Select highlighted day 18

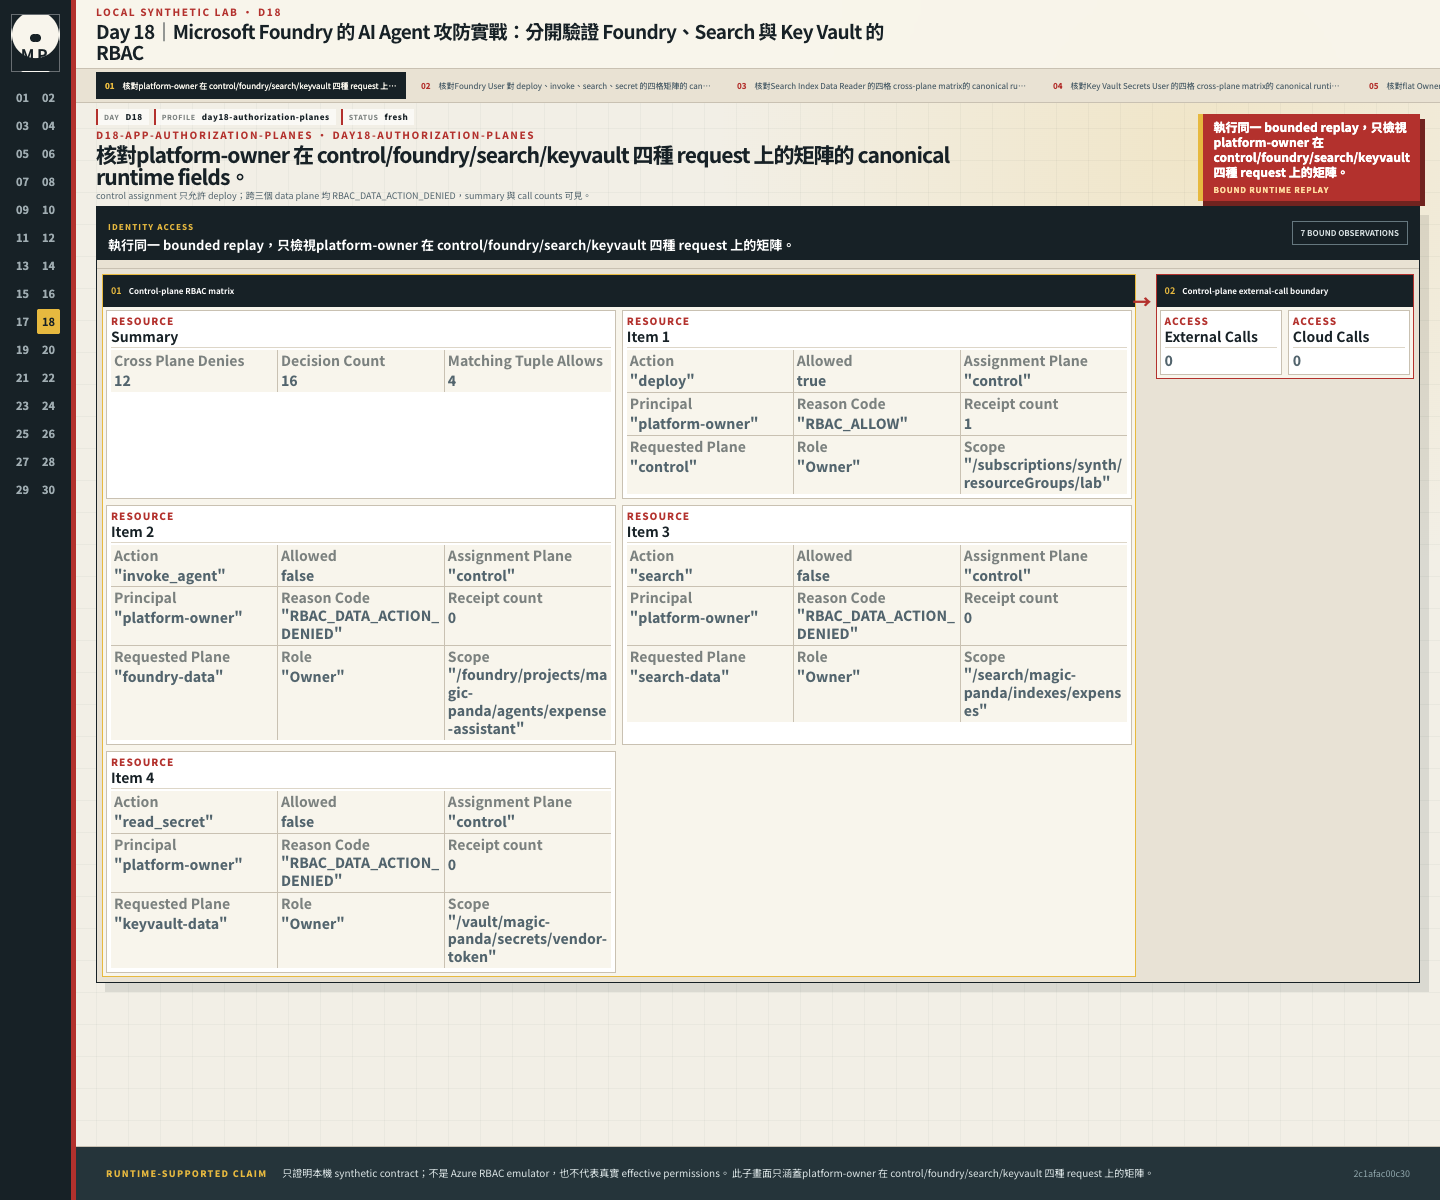point(48,322)
